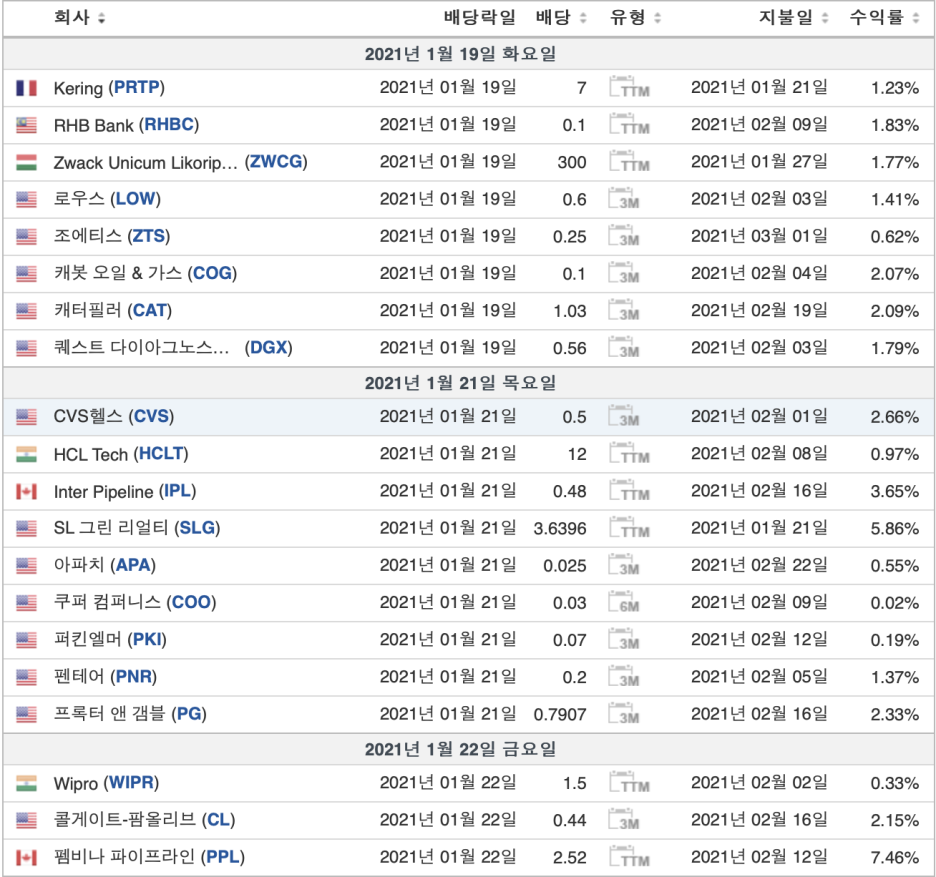Screen dimensions: 936x877
Task: Open the HCLT ticker link
Action: click(x=161, y=454)
